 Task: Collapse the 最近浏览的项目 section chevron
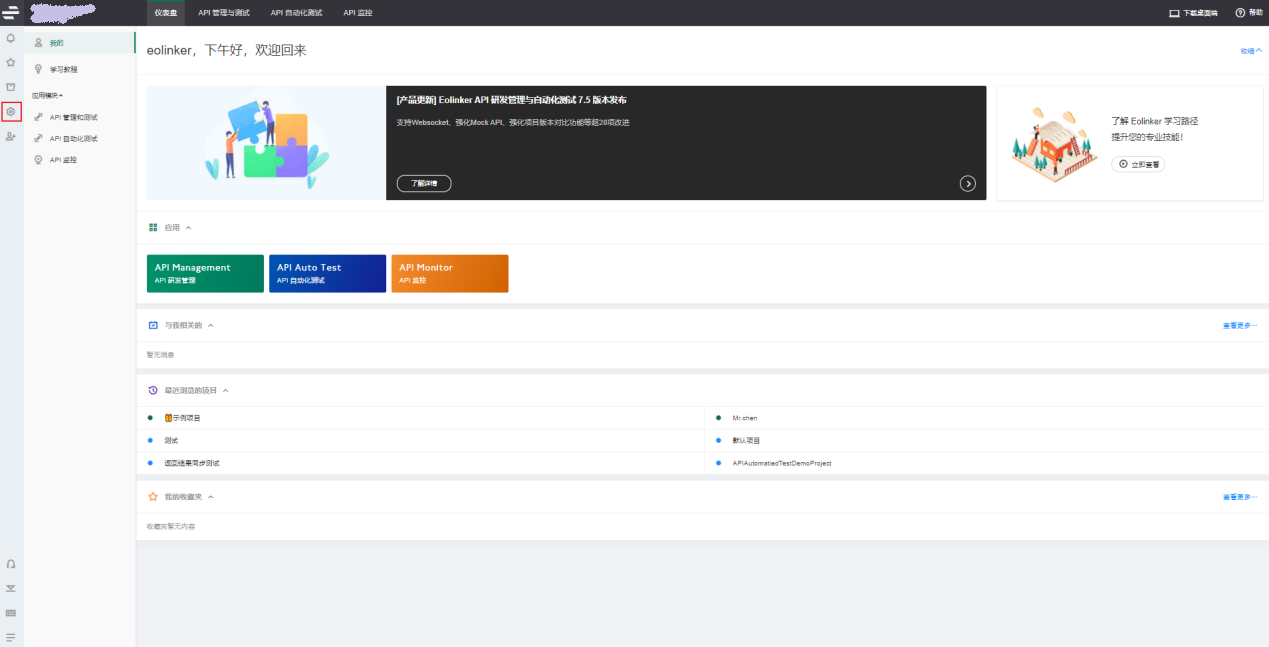coord(226,390)
